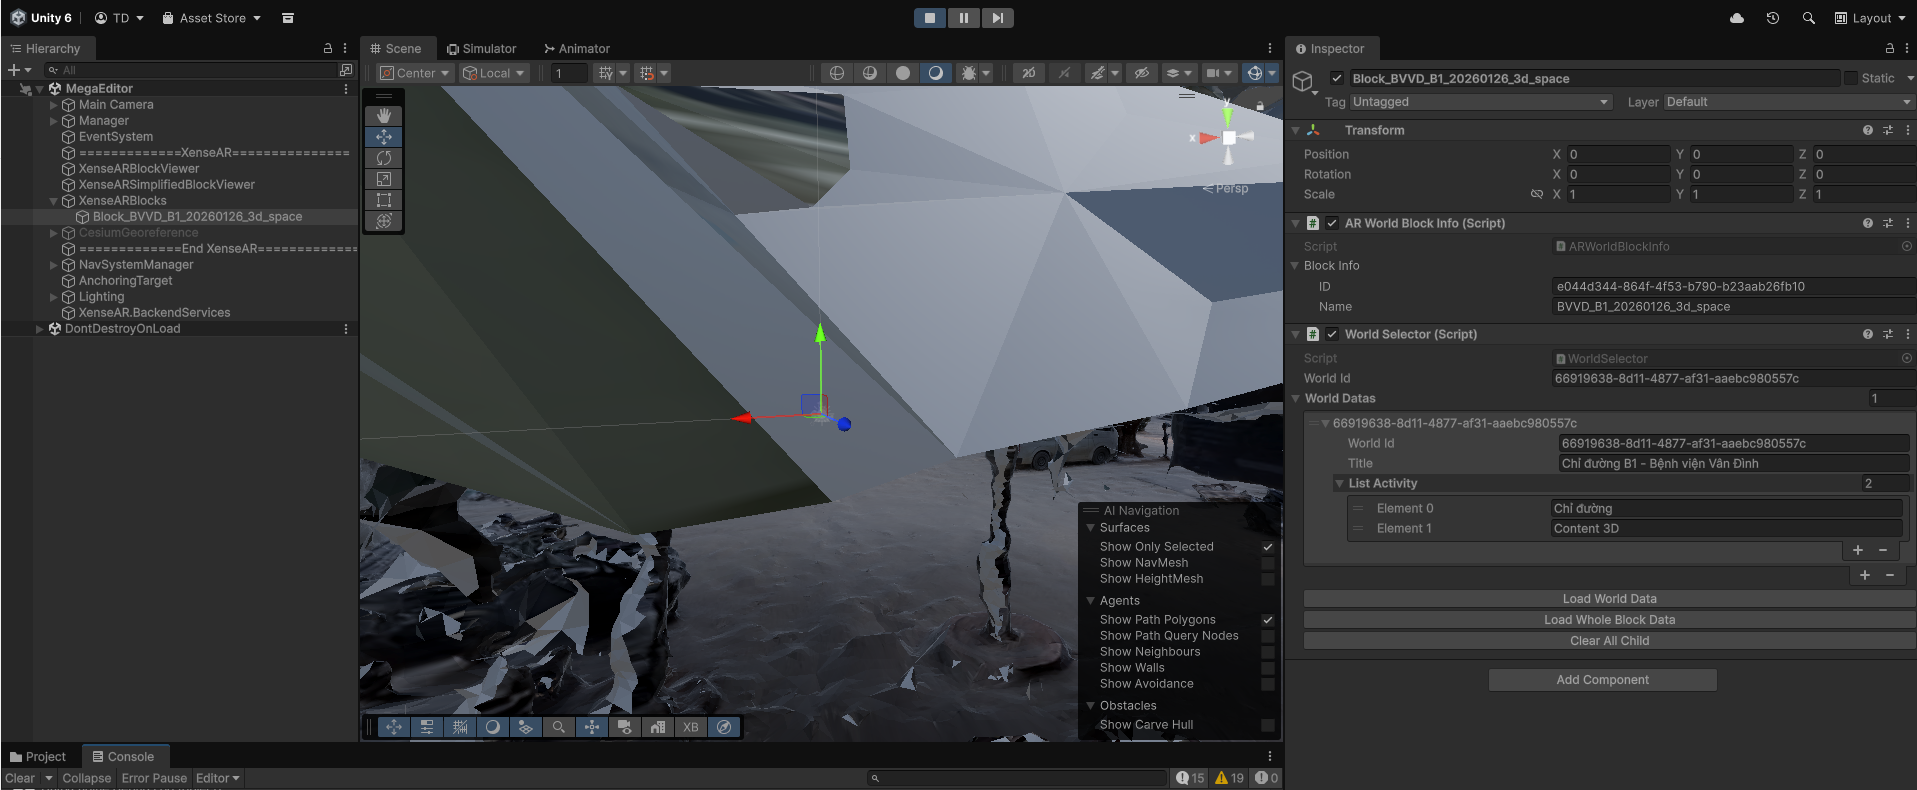1917x790 pixels.
Task: Open the Tag dropdown showing Untagged
Action: 1480,102
